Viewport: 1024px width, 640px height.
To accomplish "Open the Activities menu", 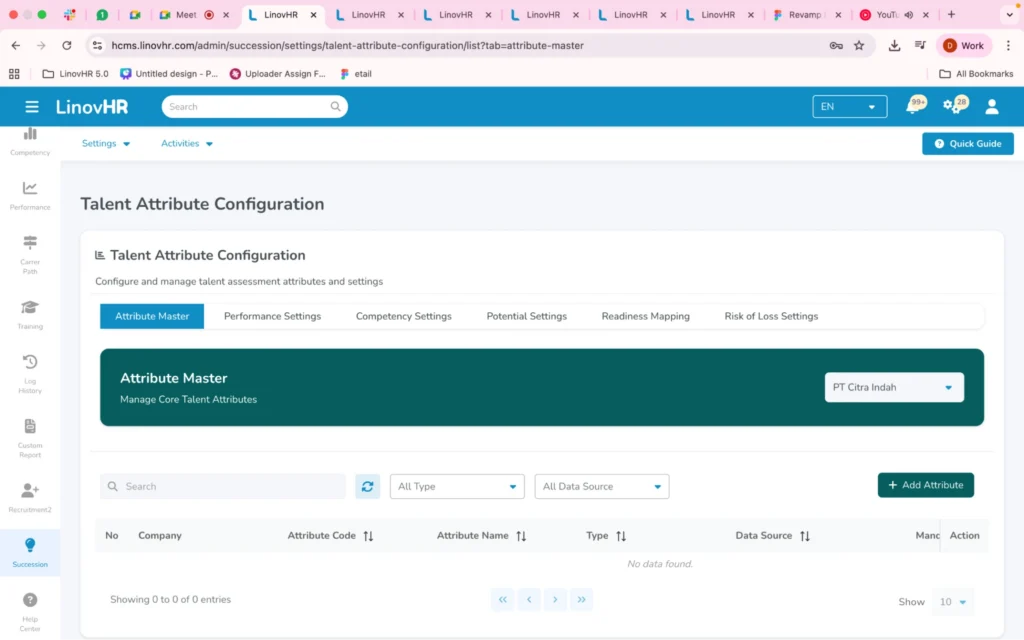I will tap(186, 143).
